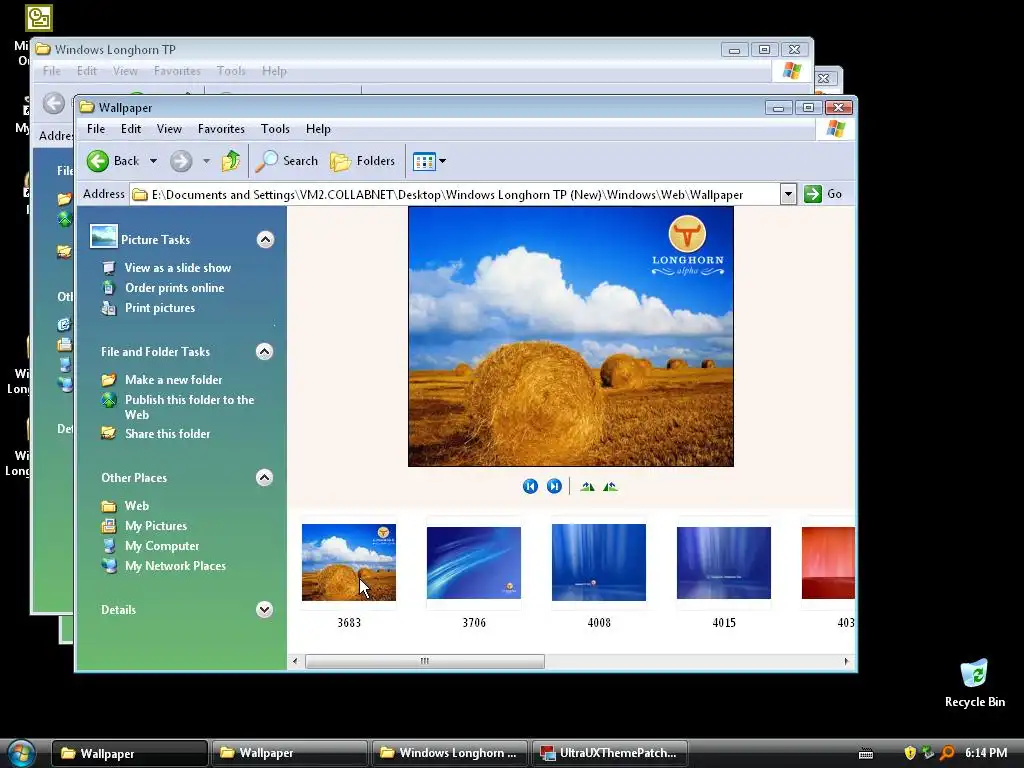The image size is (1024, 768).
Task: Go to Web folder in Other Places
Action: 137,505
